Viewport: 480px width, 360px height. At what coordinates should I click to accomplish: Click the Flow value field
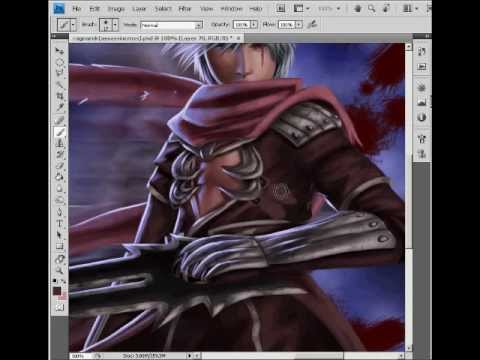(287, 25)
